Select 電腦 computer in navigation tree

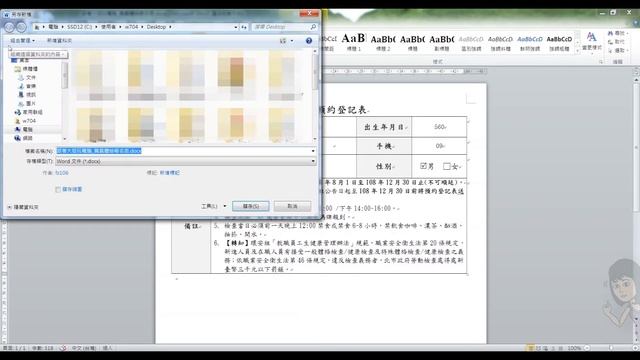[x=24, y=129]
